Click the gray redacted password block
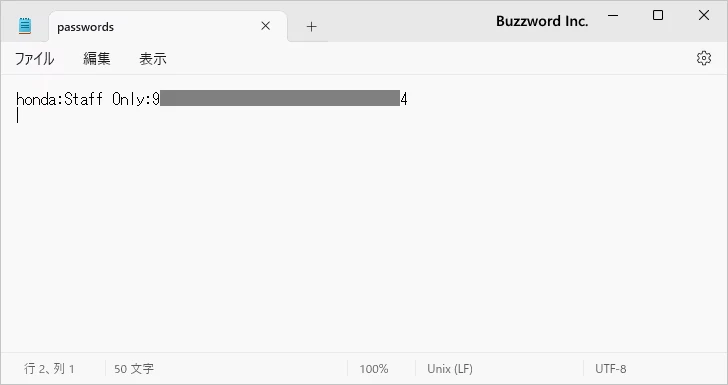The height and width of the screenshot is (385, 728). tap(280, 98)
